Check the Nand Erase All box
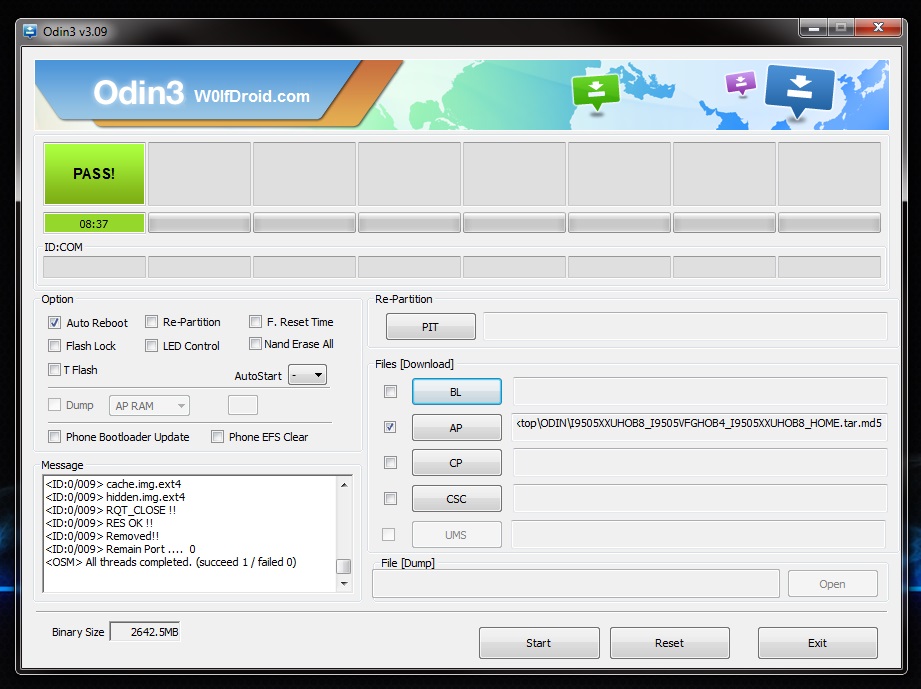 tap(255, 344)
